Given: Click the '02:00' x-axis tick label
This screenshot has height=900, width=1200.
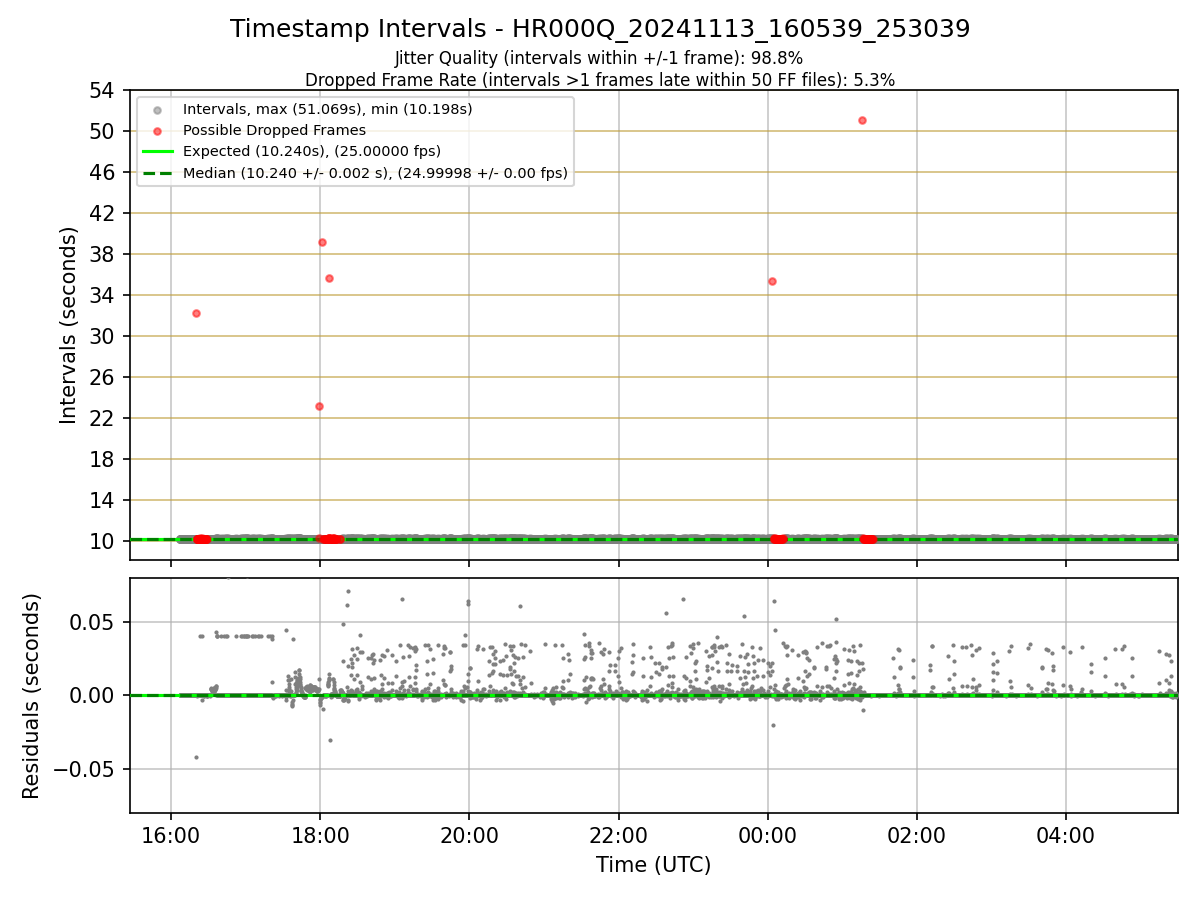Looking at the screenshot, I should coord(917,835).
